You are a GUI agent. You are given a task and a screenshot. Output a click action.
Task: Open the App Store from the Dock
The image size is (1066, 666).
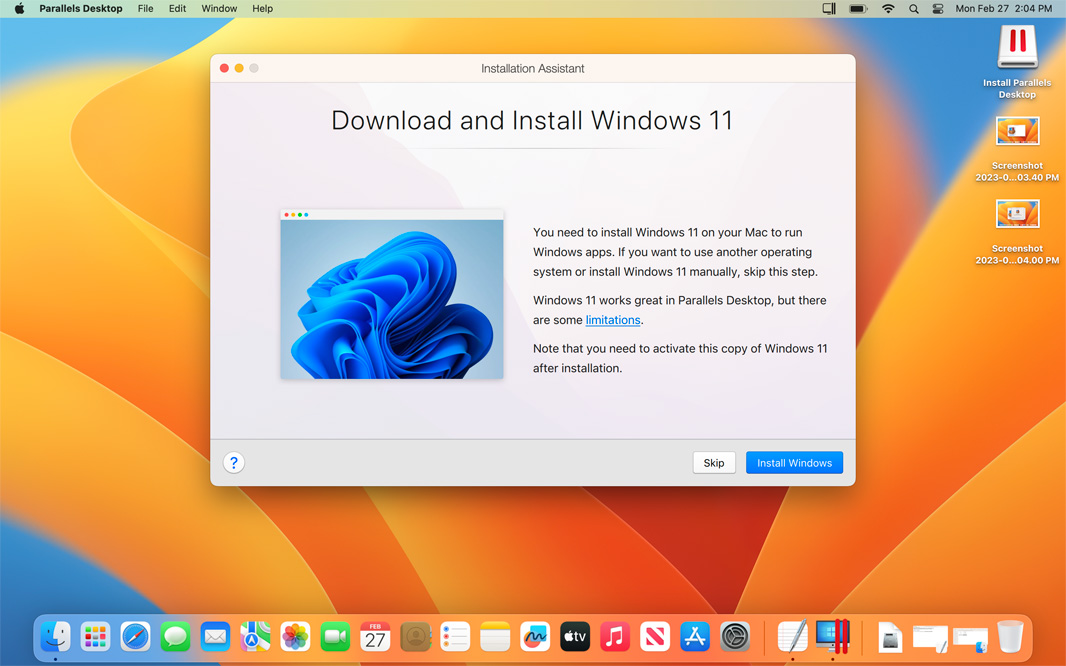click(x=695, y=636)
